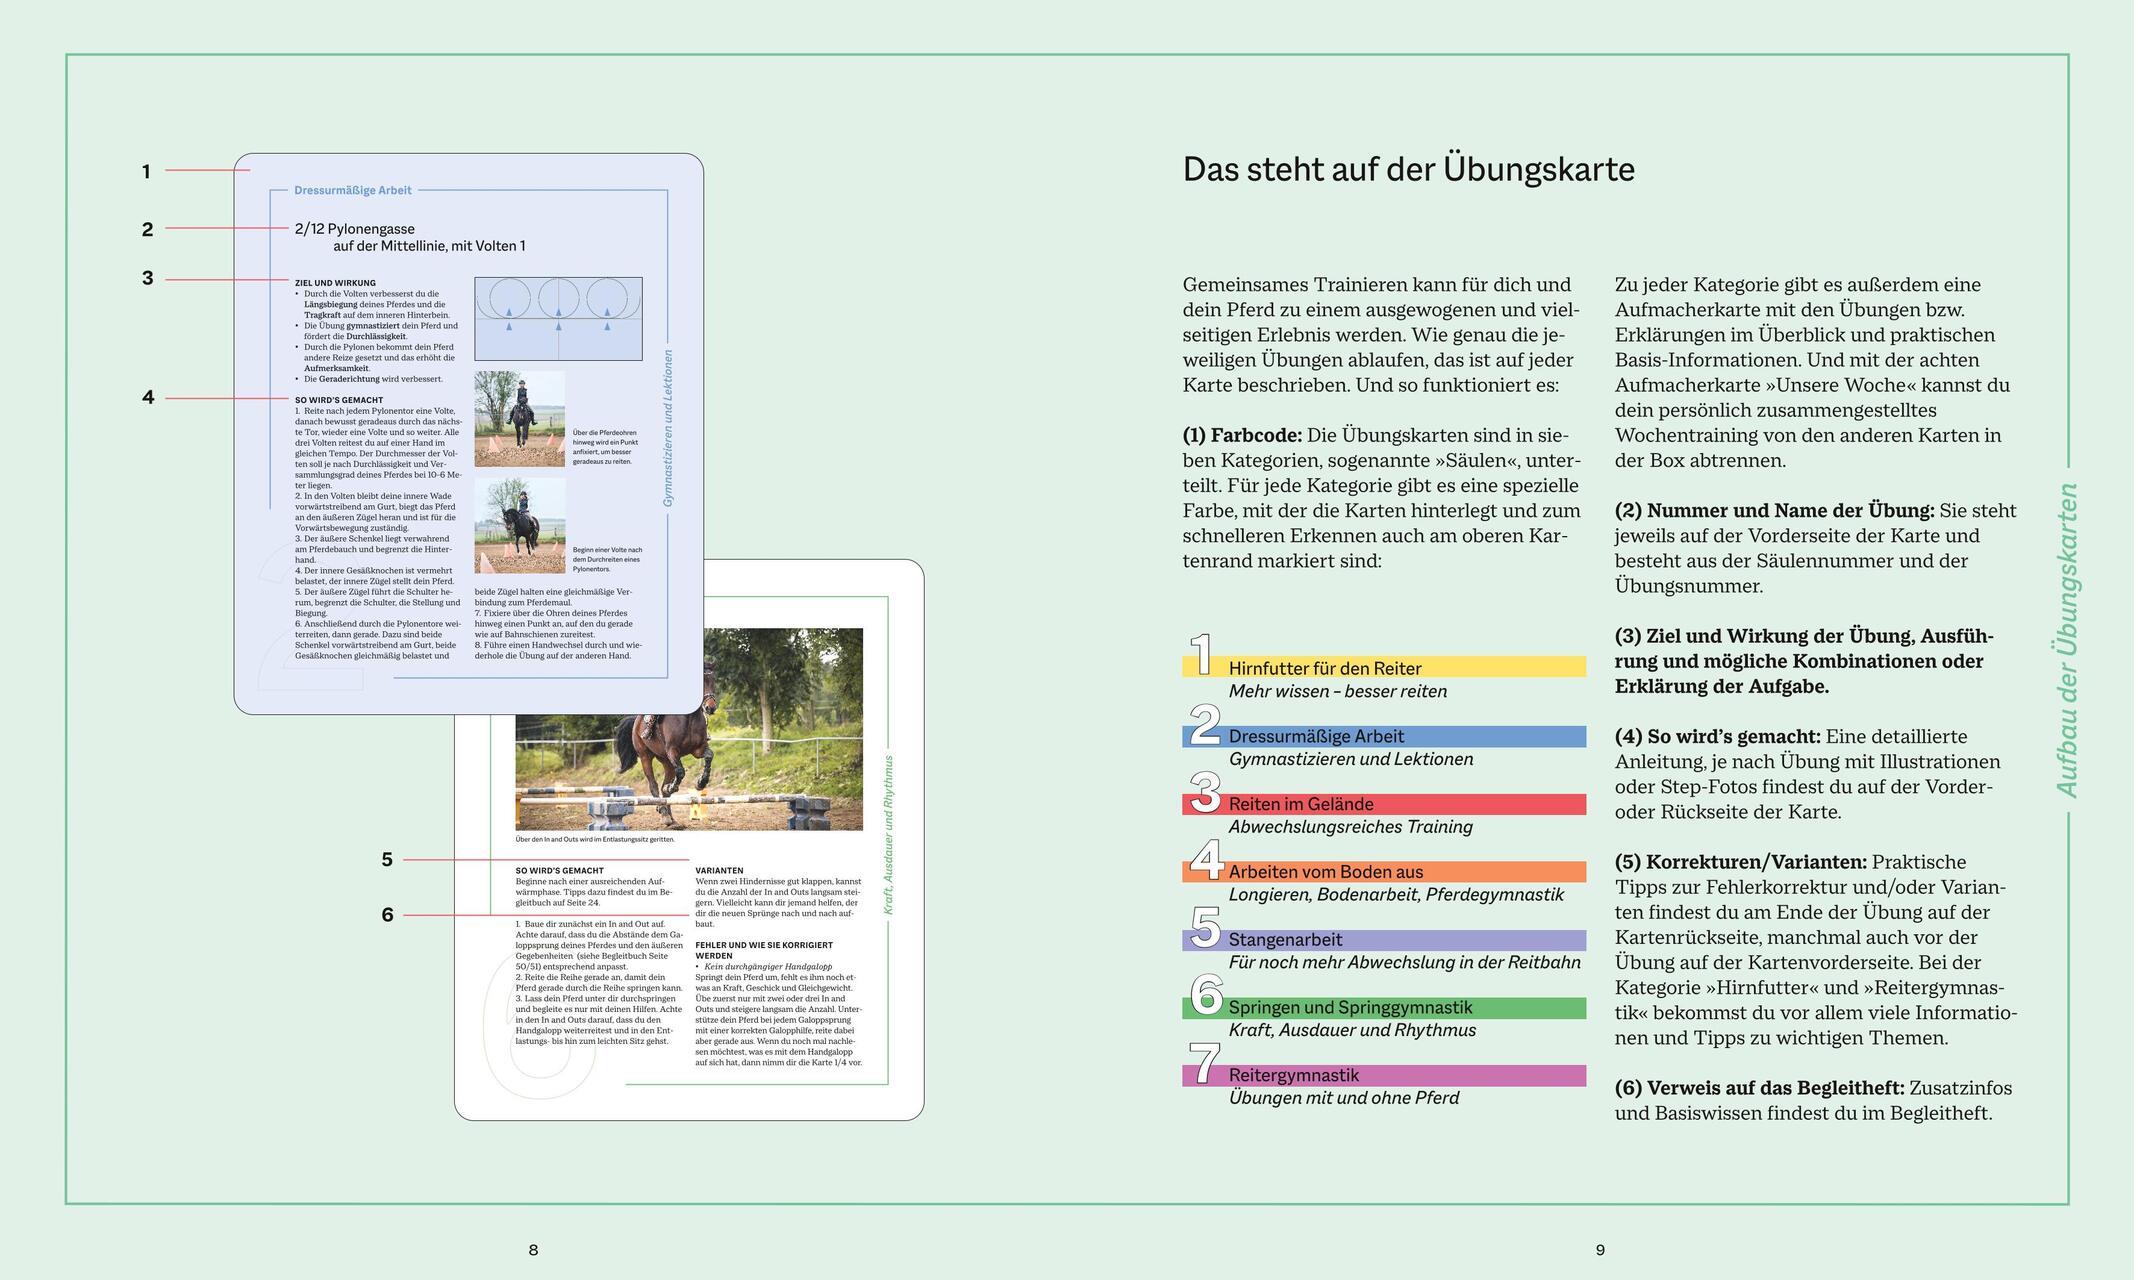
Task: Click the outlined number 6 category icon
Action: coord(1207,995)
